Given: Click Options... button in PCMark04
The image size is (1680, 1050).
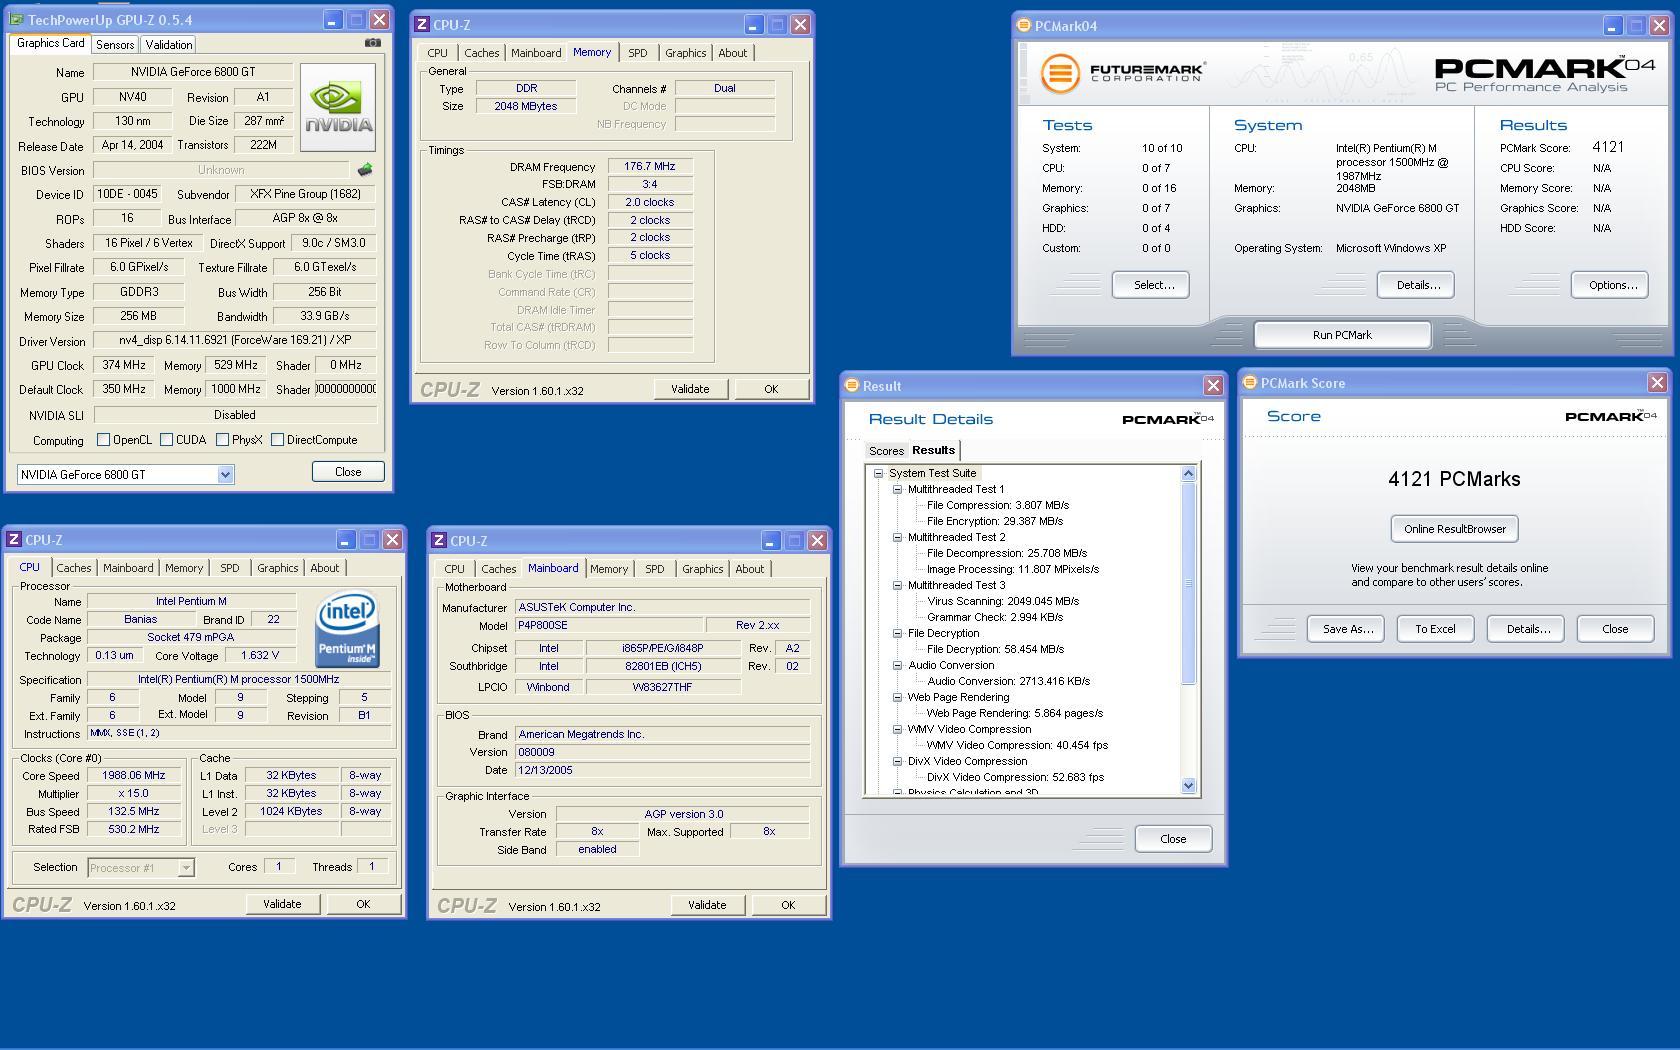Looking at the screenshot, I should (1610, 285).
